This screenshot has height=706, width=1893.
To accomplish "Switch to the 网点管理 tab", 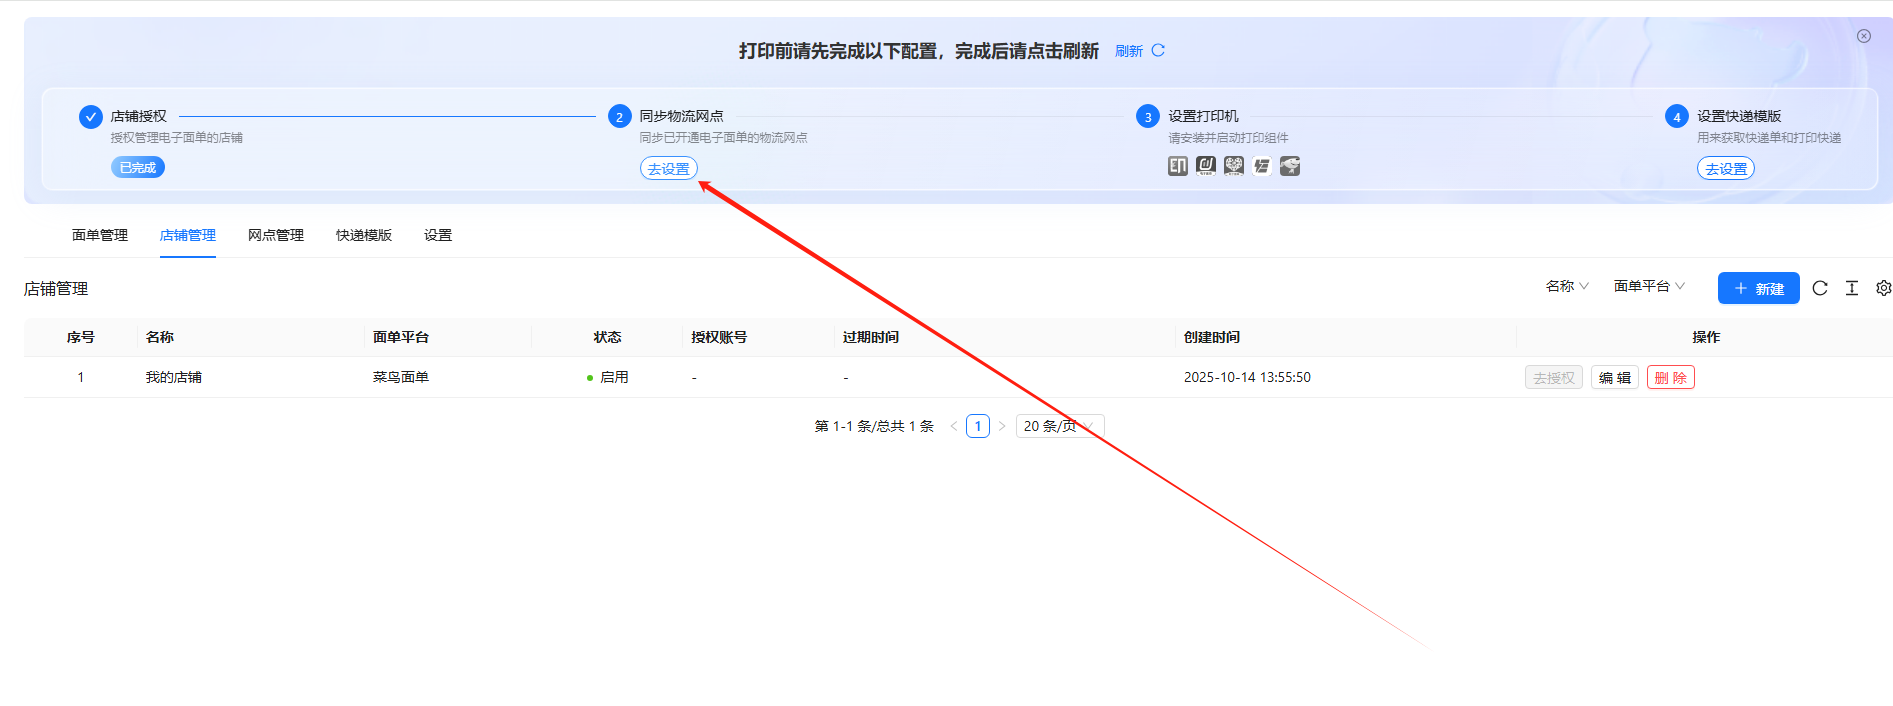I will [276, 235].
